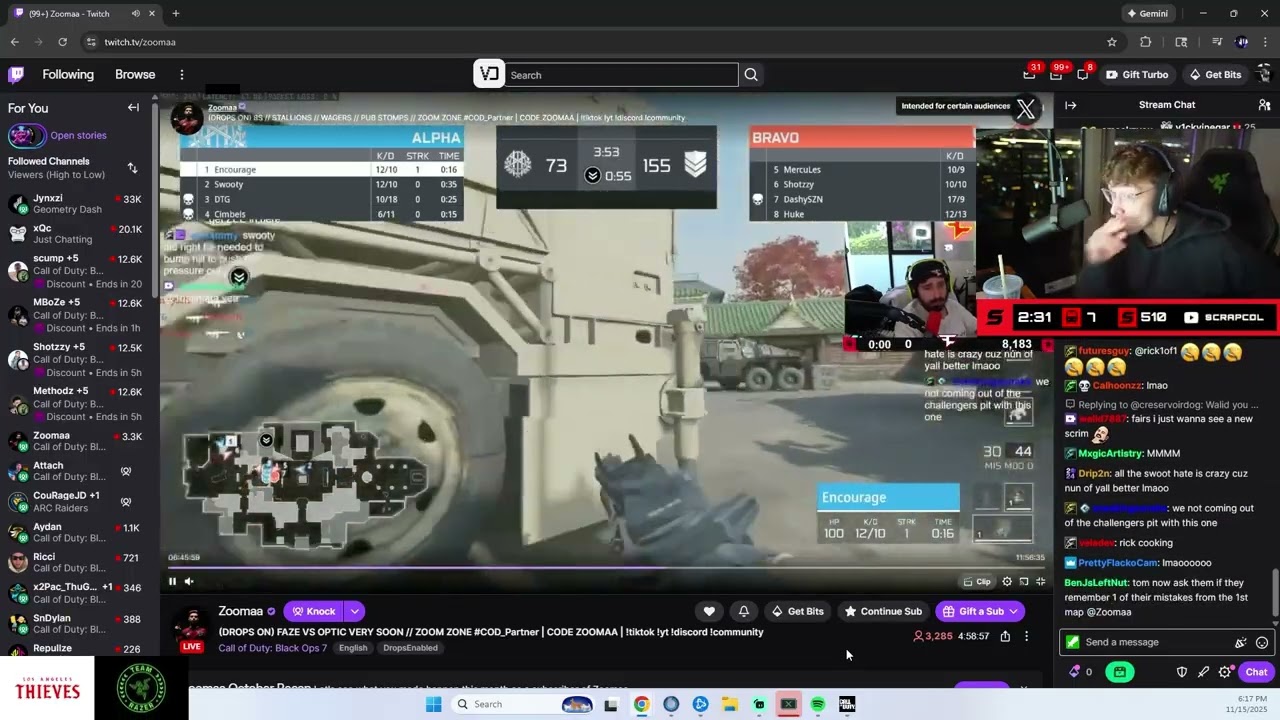The width and height of the screenshot is (1280, 720).
Task: Open the chat settings gear dropdown
Action: (1226, 672)
